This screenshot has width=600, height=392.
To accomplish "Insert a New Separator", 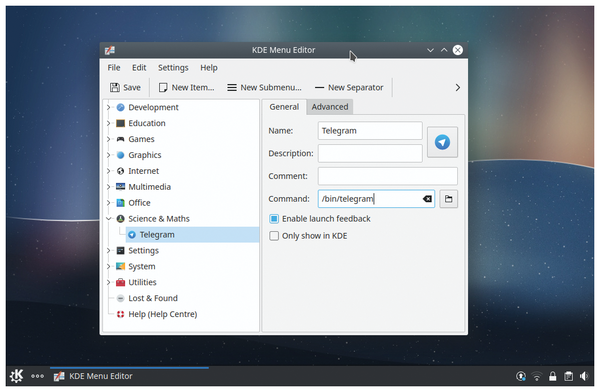I will pyautogui.click(x=349, y=87).
